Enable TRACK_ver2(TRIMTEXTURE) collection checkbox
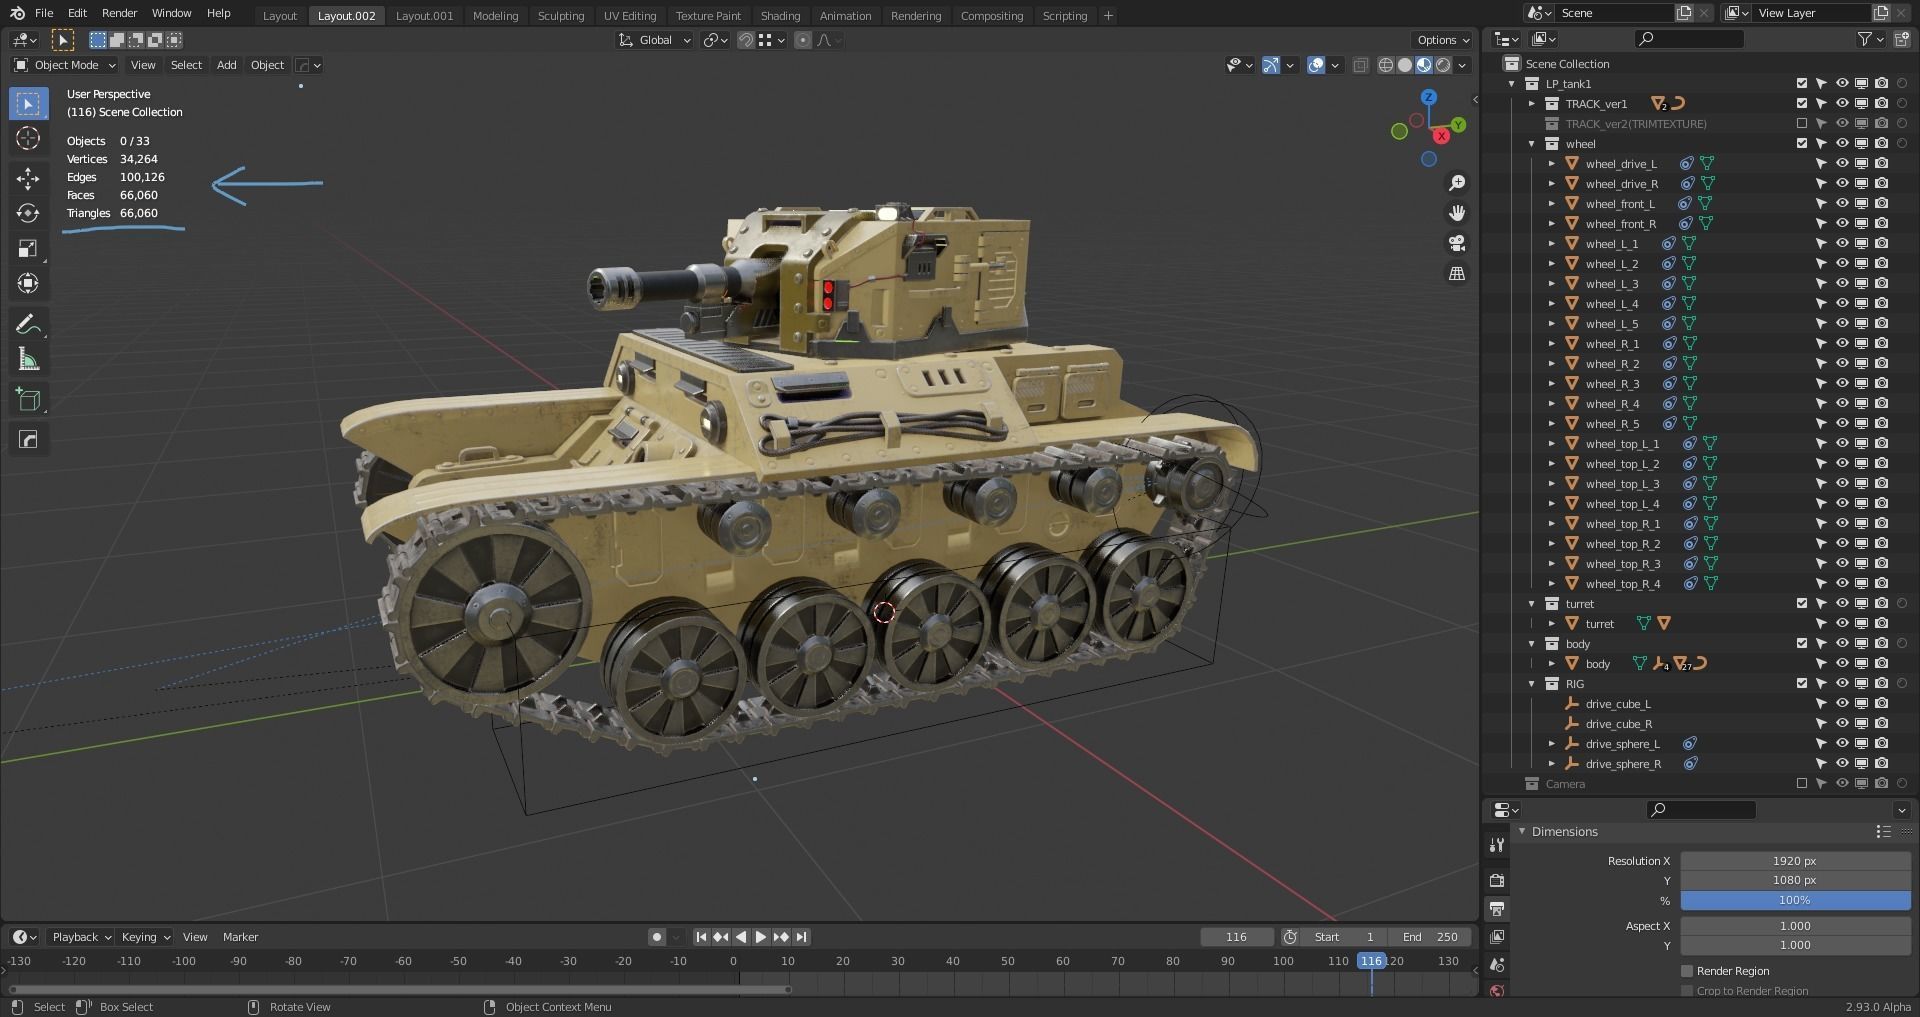1920x1017 pixels. coord(1802,124)
